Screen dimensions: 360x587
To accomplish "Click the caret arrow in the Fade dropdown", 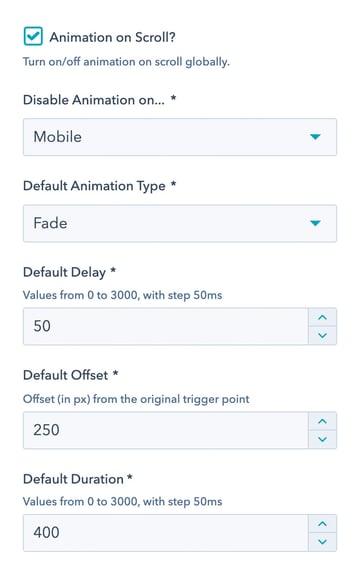I will (x=315, y=223).
